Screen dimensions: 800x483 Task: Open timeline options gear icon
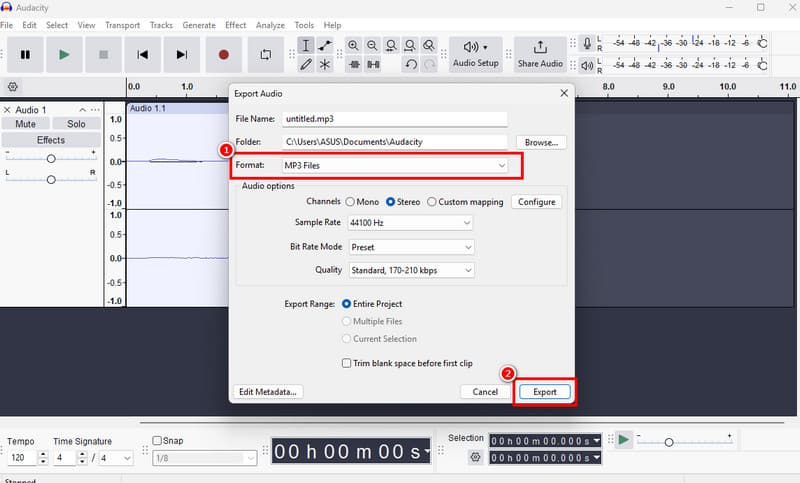[13, 87]
